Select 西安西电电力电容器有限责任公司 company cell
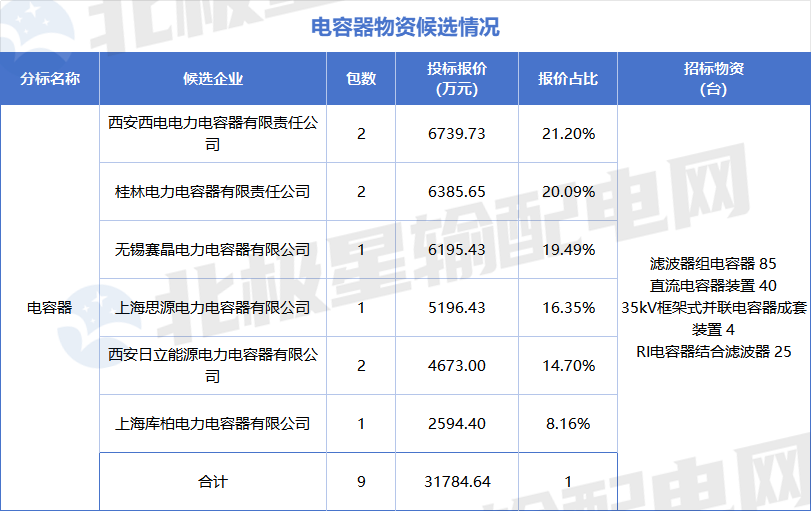 pyautogui.click(x=213, y=133)
